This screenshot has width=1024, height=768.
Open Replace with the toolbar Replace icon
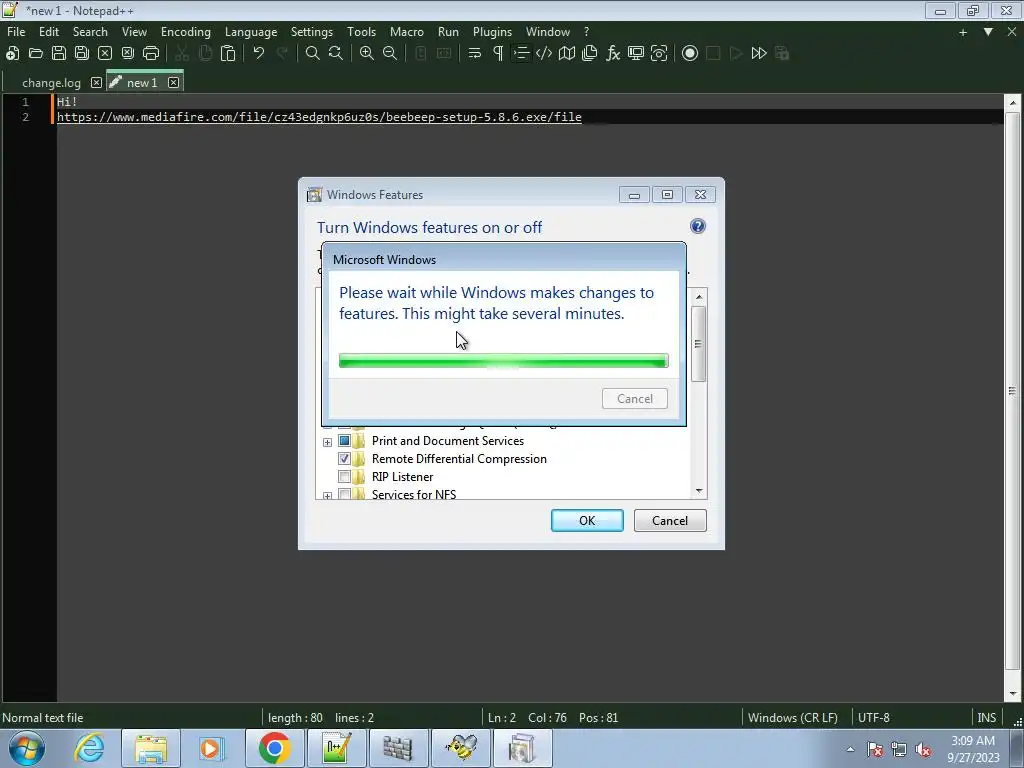tap(336, 54)
